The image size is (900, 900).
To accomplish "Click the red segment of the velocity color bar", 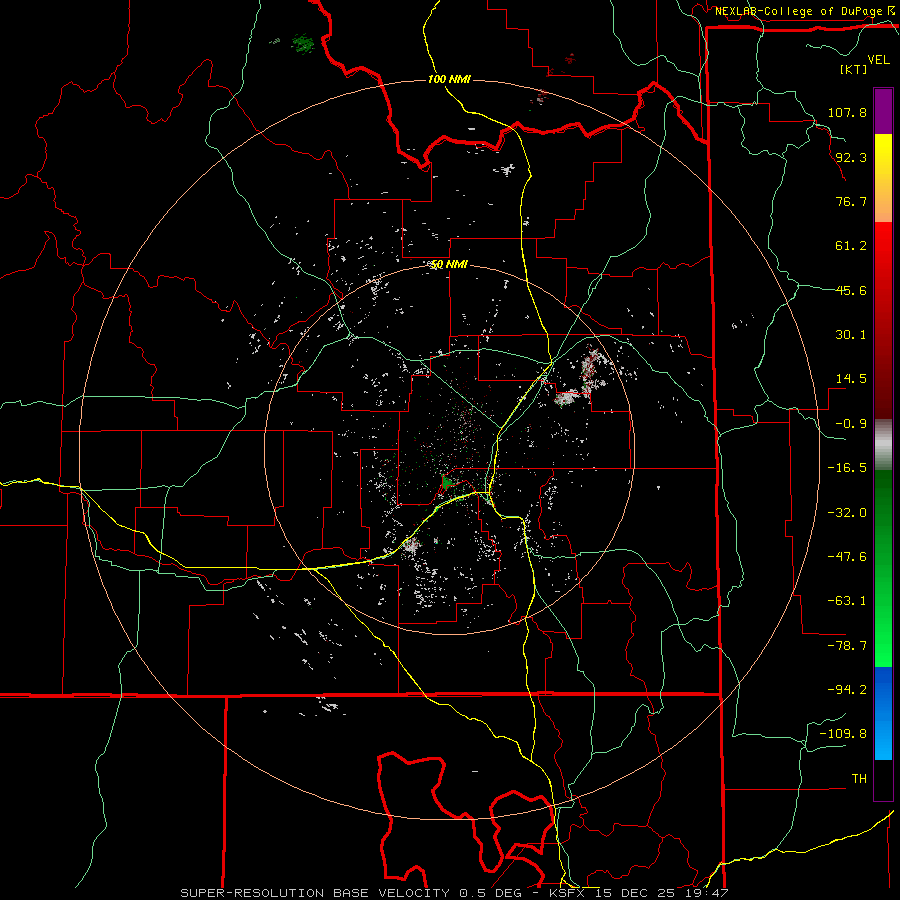I will [883, 320].
